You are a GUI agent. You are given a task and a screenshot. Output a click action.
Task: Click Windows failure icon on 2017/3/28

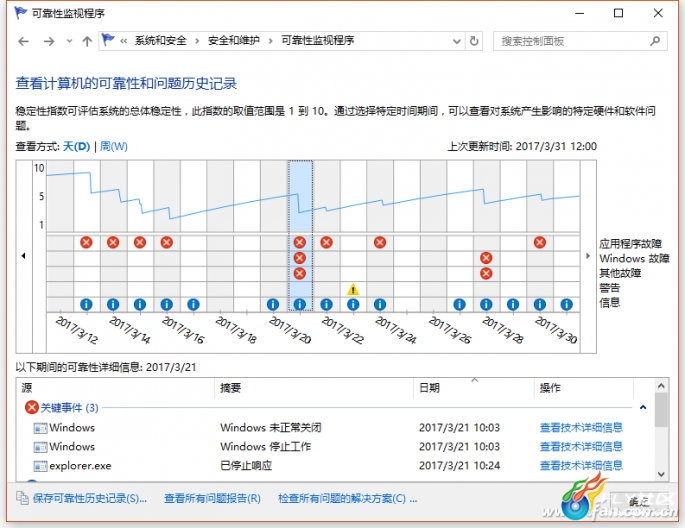click(x=486, y=258)
